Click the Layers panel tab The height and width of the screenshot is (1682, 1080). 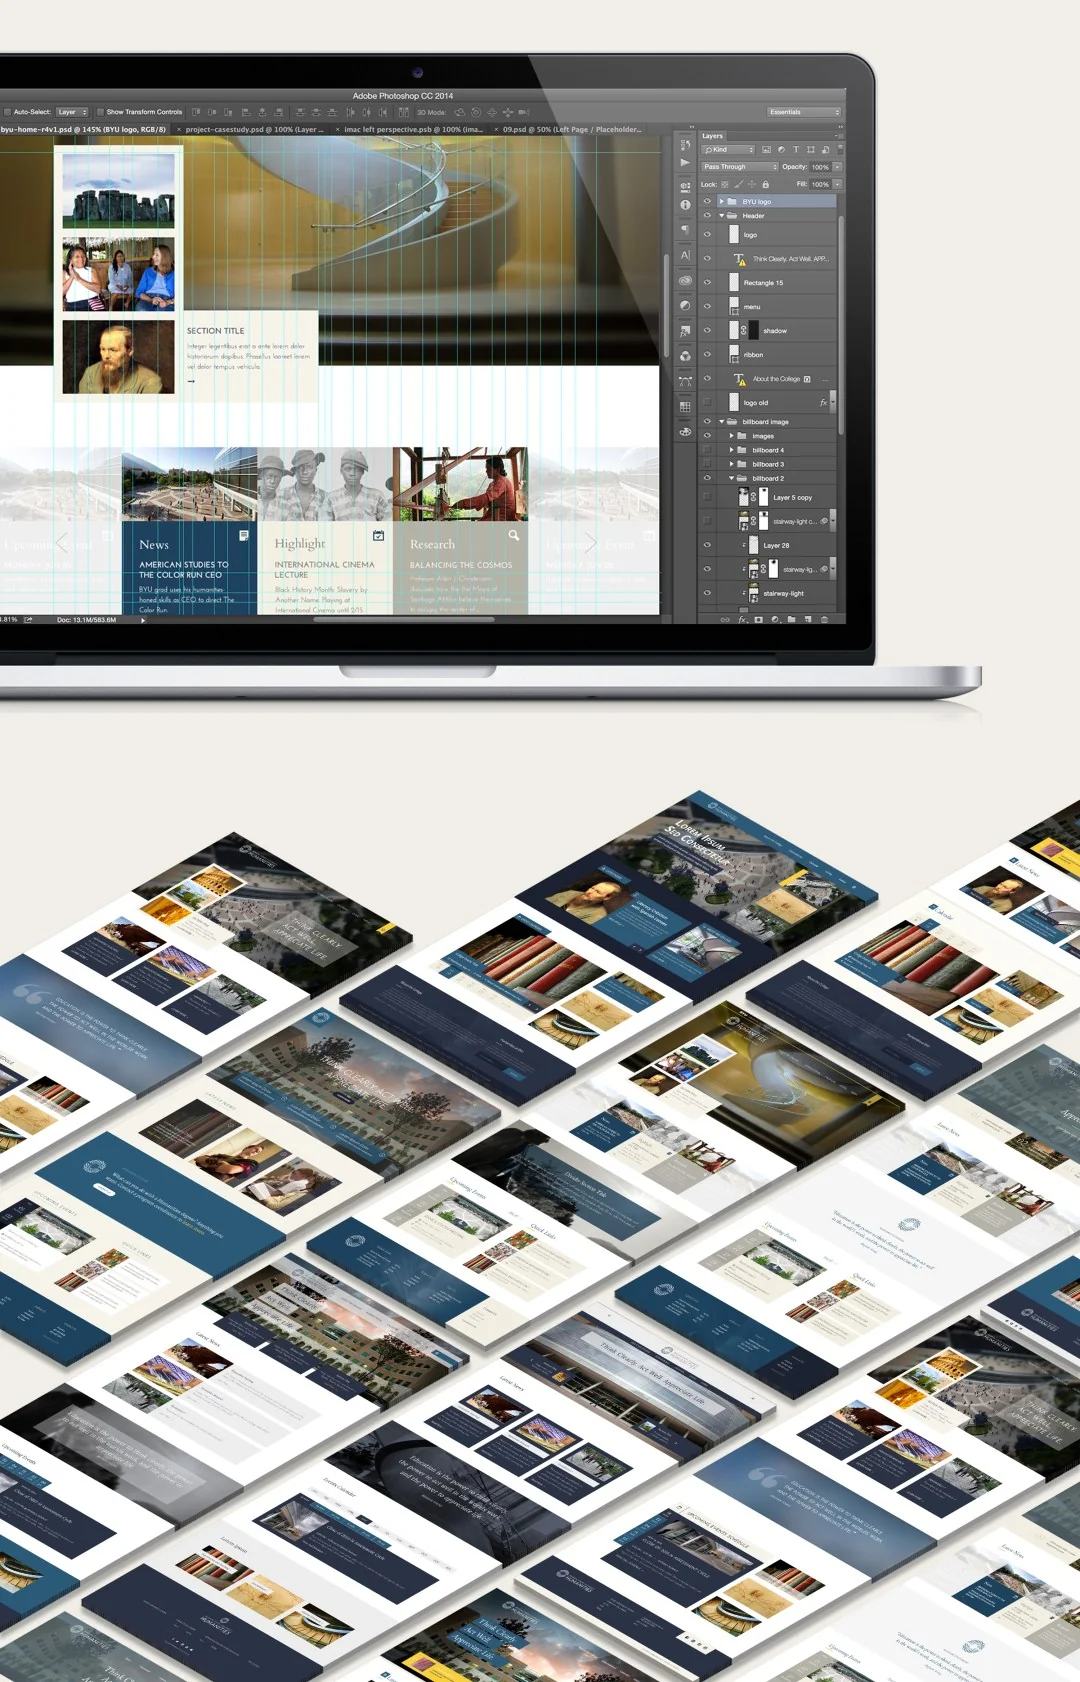pyautogui.click(x=712, y=136)
